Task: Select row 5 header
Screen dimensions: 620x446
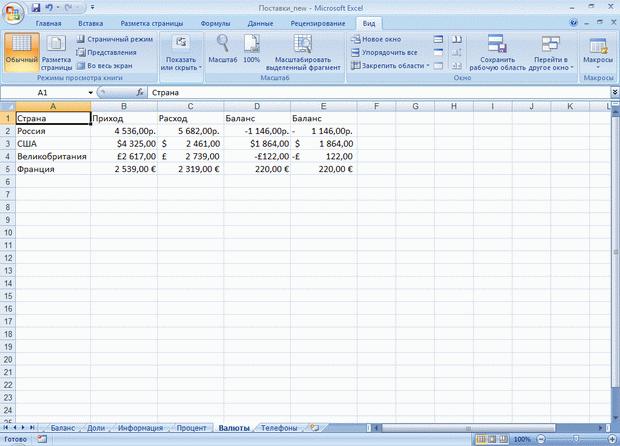Action: [8, 169]
